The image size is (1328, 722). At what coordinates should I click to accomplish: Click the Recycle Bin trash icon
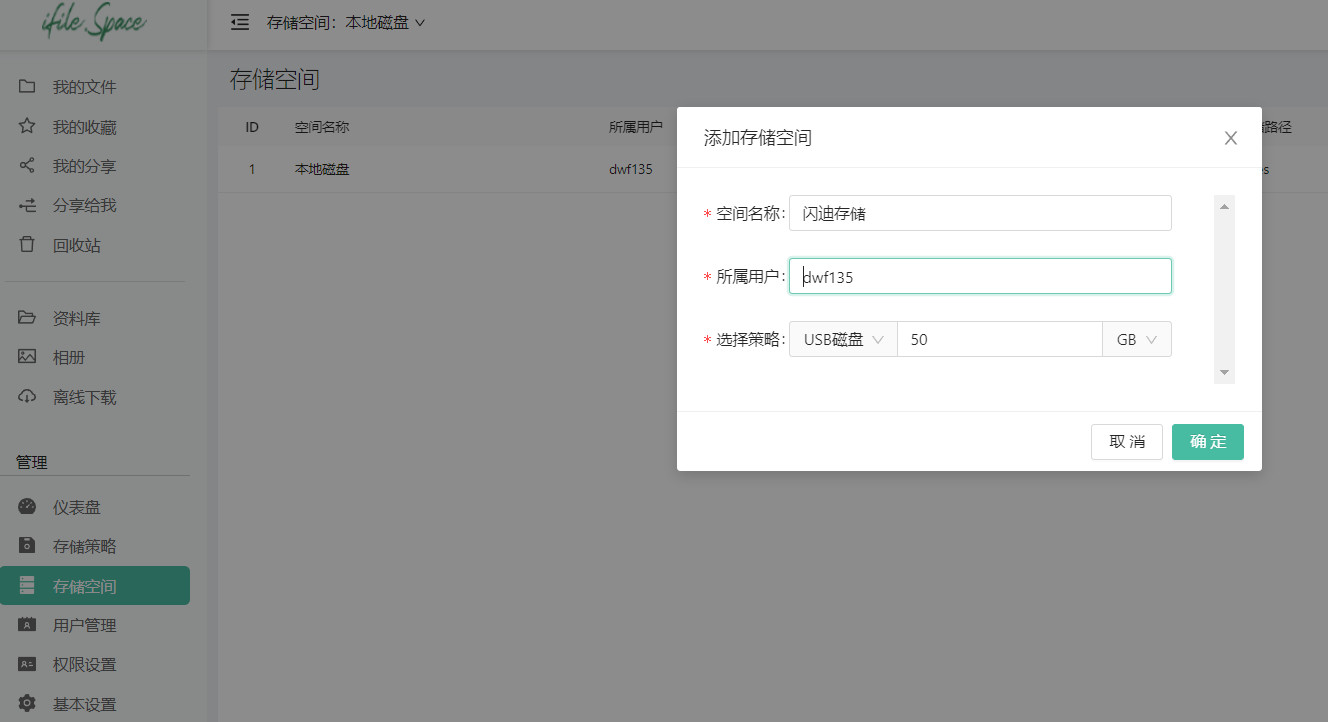(28, 245)
